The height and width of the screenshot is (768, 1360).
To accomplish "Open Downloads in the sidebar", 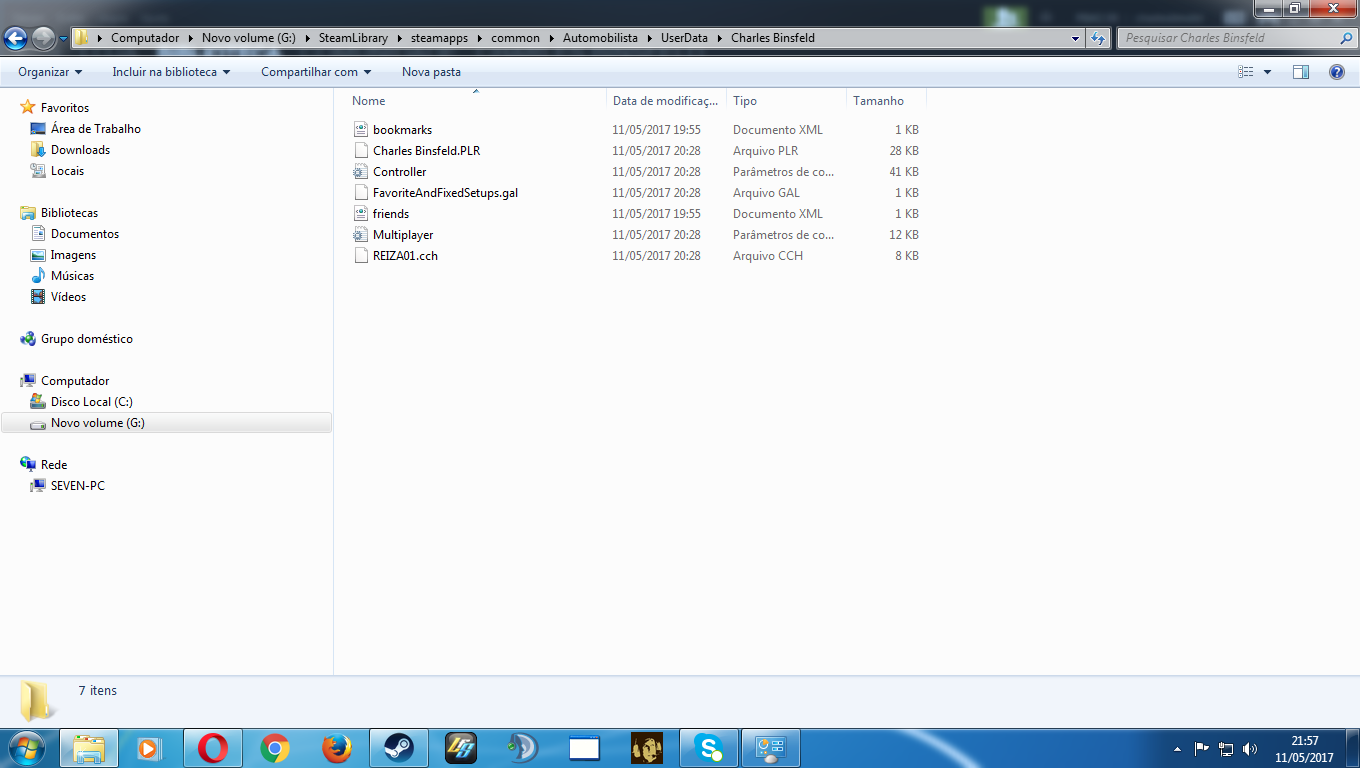I will pos(80,150).
